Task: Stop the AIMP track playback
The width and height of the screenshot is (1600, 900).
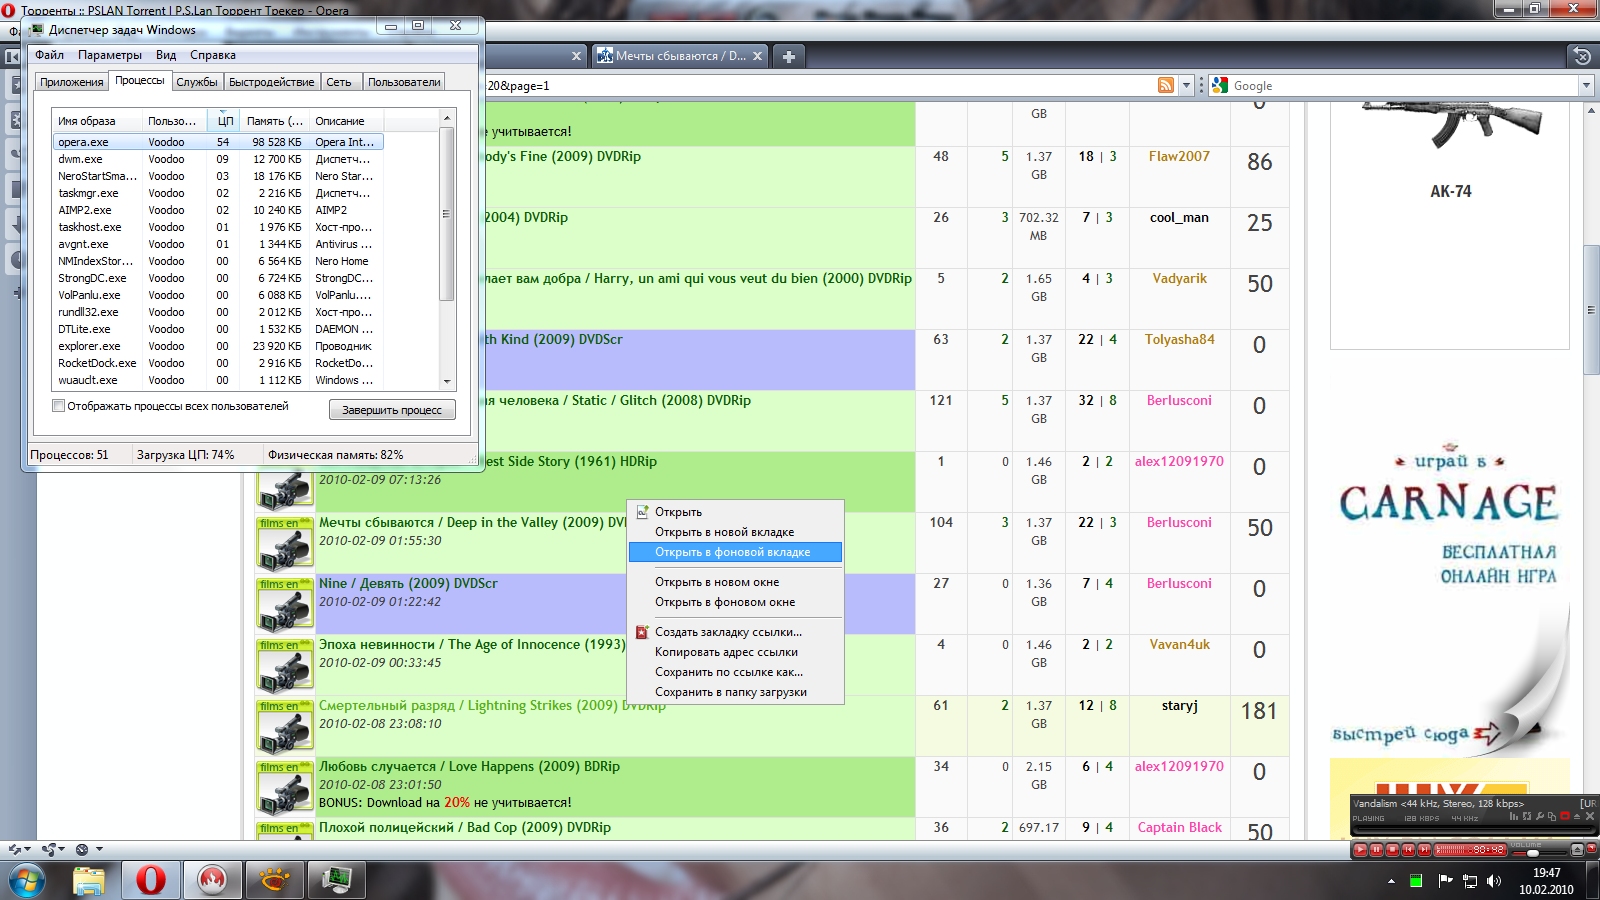Action: (1392, 850)
